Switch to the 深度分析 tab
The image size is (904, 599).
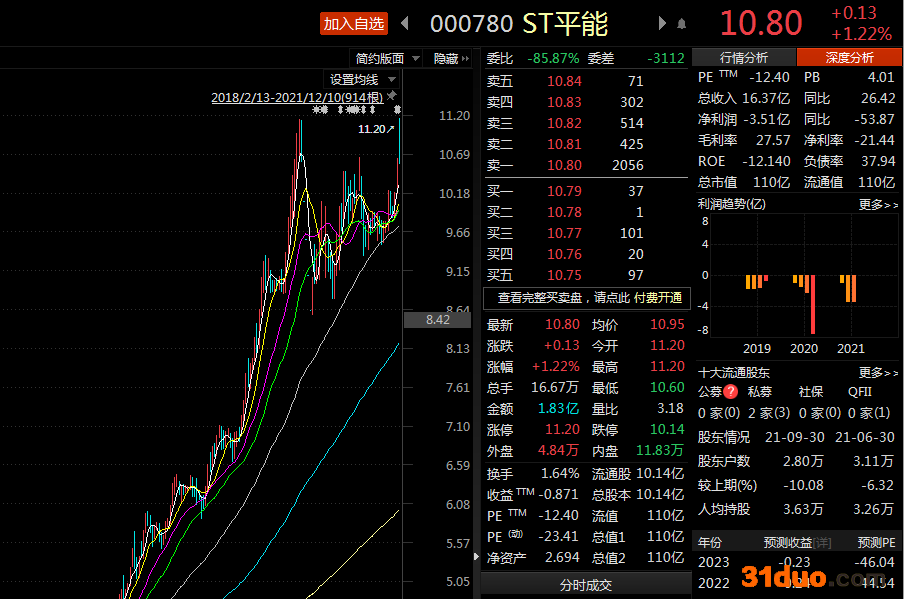[x=849, y=58]
